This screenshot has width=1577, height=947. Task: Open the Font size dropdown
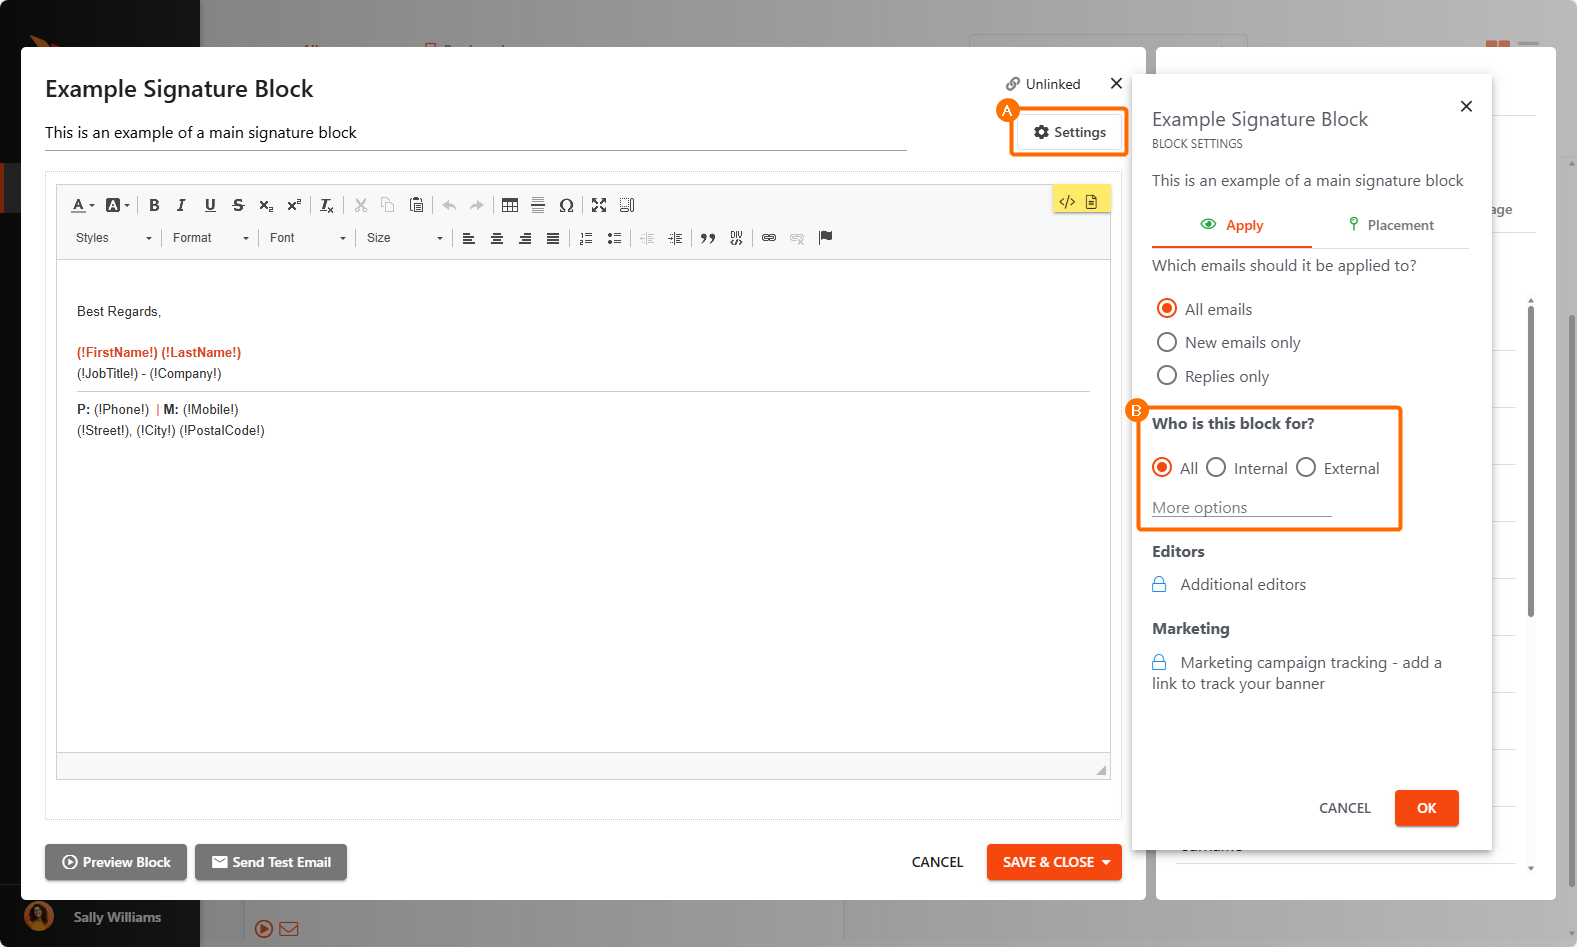coord(404,238)
